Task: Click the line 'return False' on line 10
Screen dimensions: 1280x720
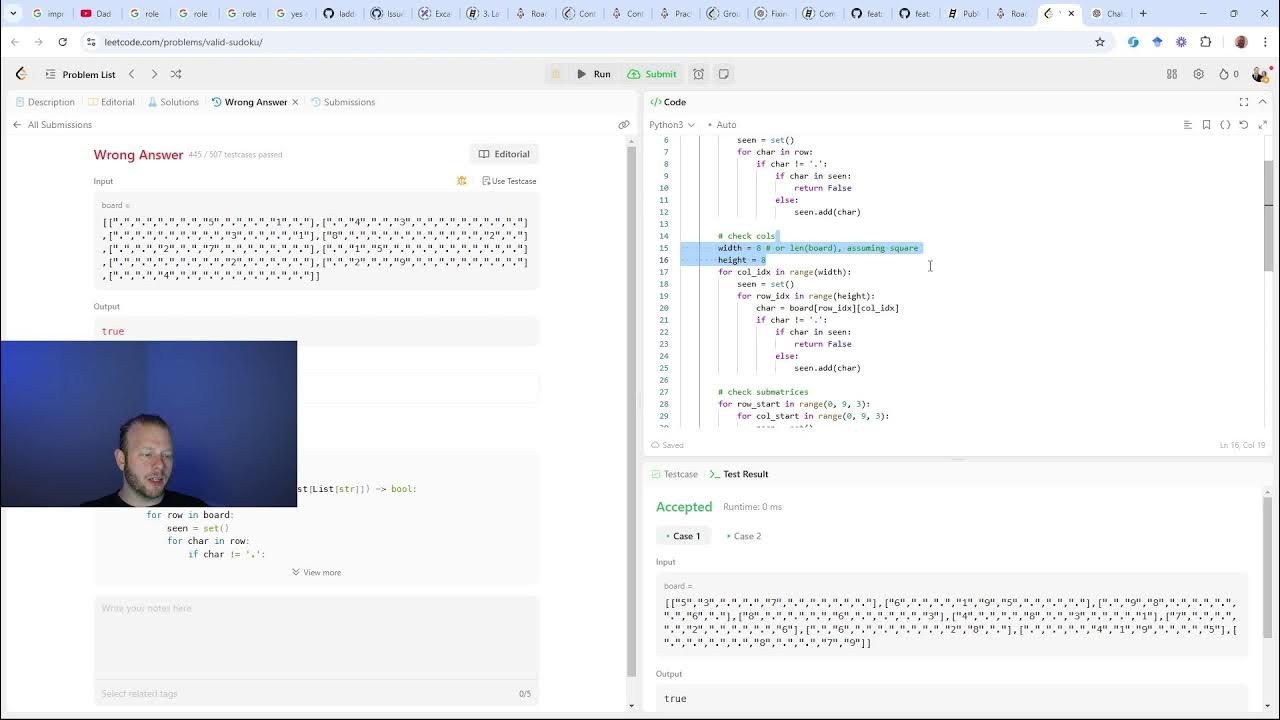Action: click(823, 188)
